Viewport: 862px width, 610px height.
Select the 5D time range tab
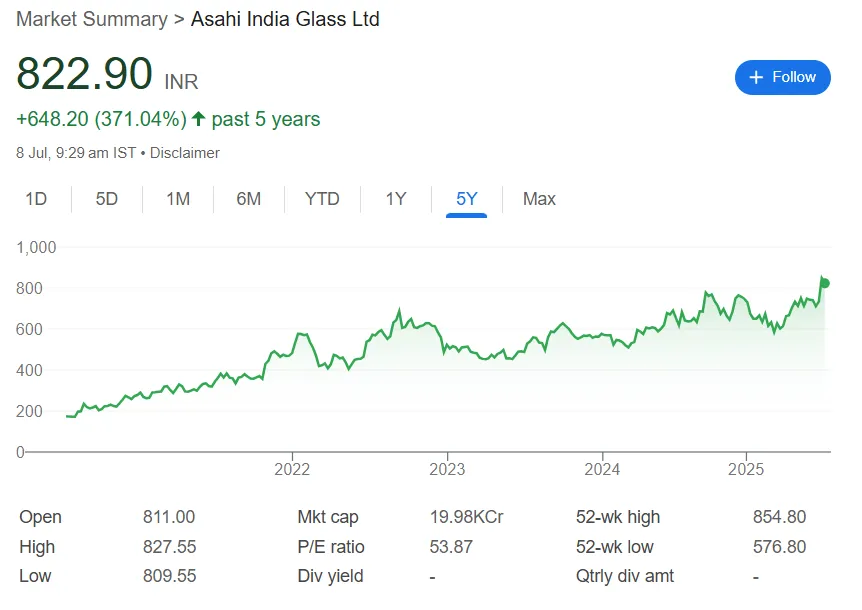pyautogui.click(x=107, y=199)
